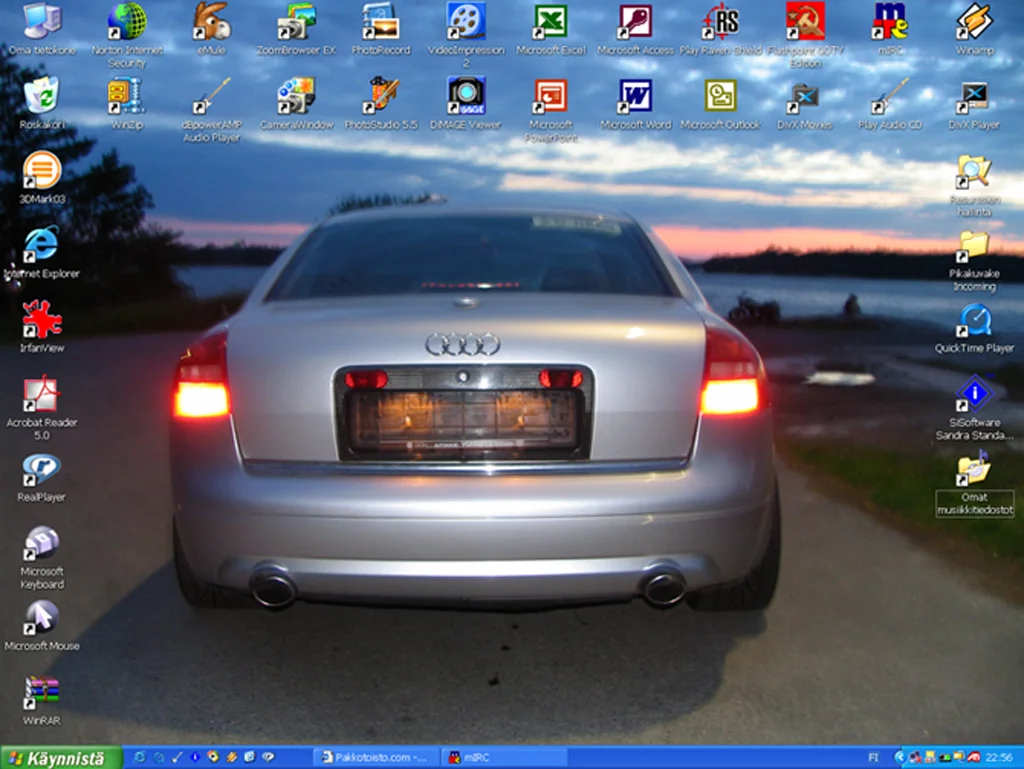The width and height of the screenshot is (1024, 769).
Task: Switch to the Pakkotoisto.com taskbar window
Action: point(374,758)
